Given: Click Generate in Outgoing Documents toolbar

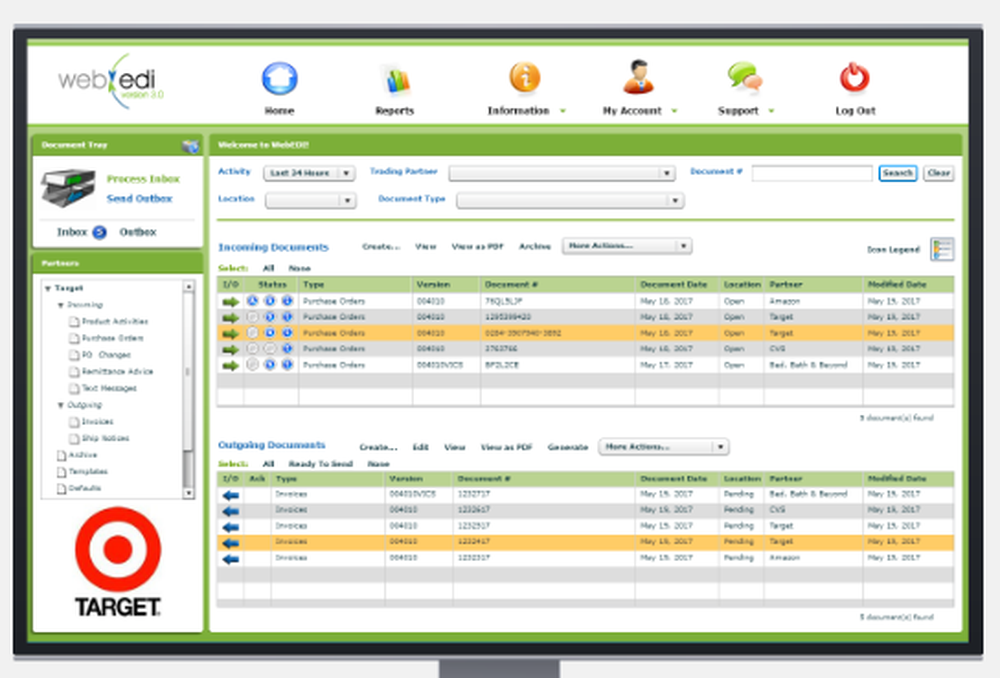Looking at the screenshot, I should (568, 448).
